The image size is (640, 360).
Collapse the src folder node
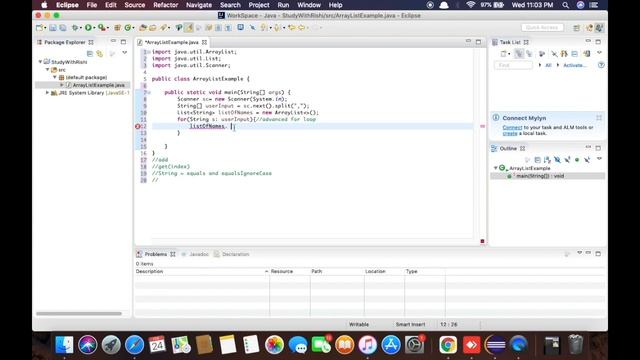pyautogui.click(x=48, y=69)
